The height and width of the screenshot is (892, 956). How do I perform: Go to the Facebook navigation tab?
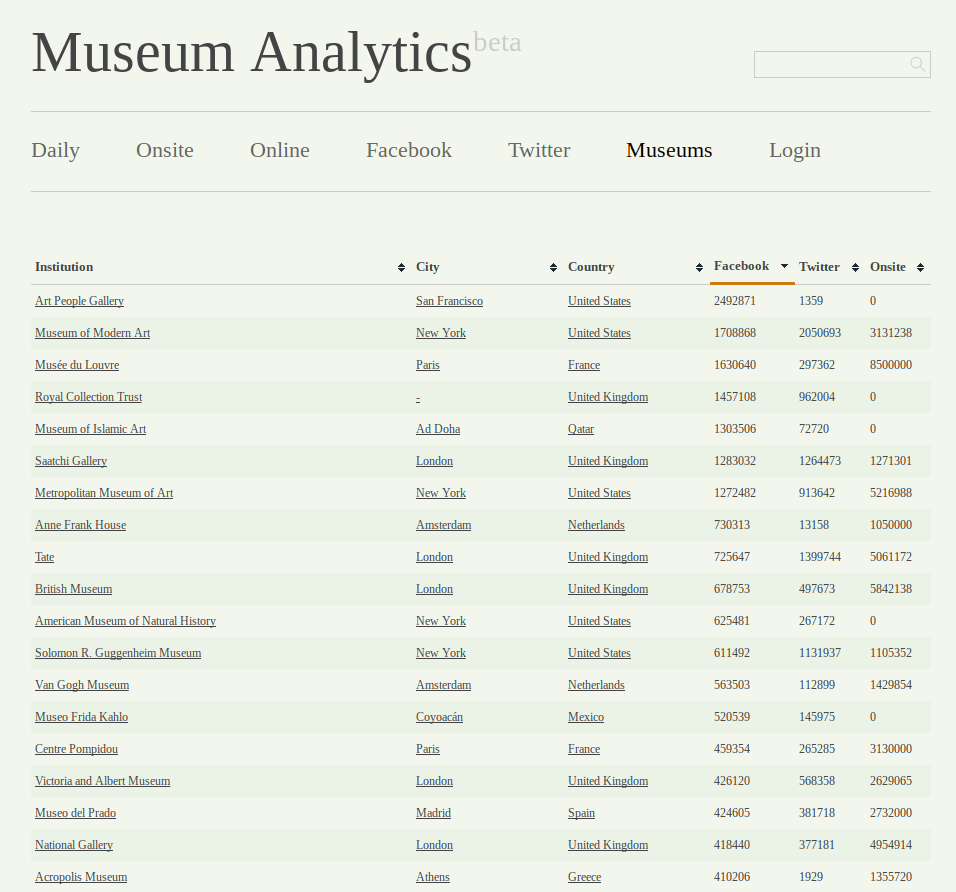(409, 150)
